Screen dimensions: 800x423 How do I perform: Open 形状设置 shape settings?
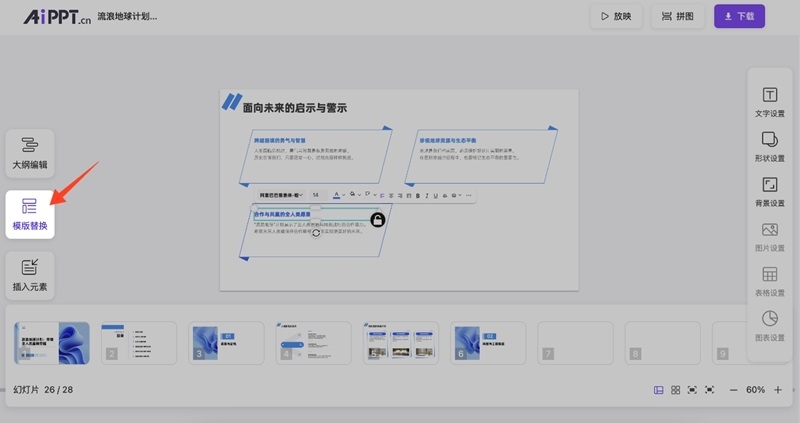point(770,147)
